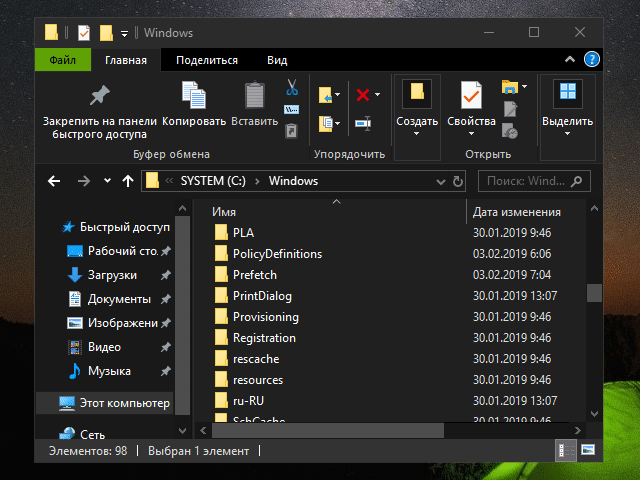Switch to details view in status bar
640x480 pixels.
566,451
